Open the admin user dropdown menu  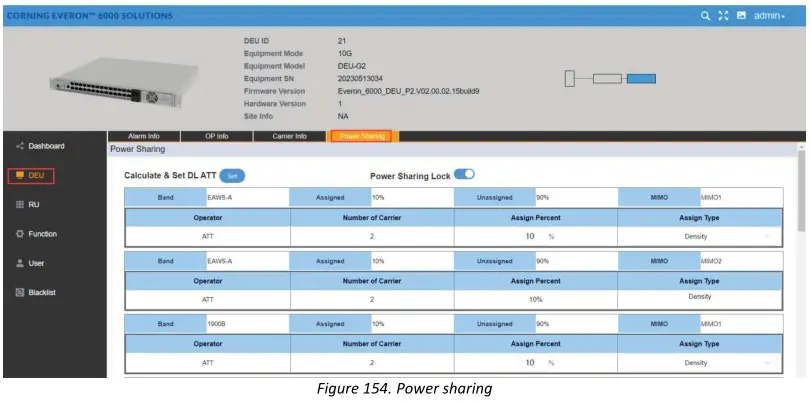pyautogui.click(x=770, y=16)
